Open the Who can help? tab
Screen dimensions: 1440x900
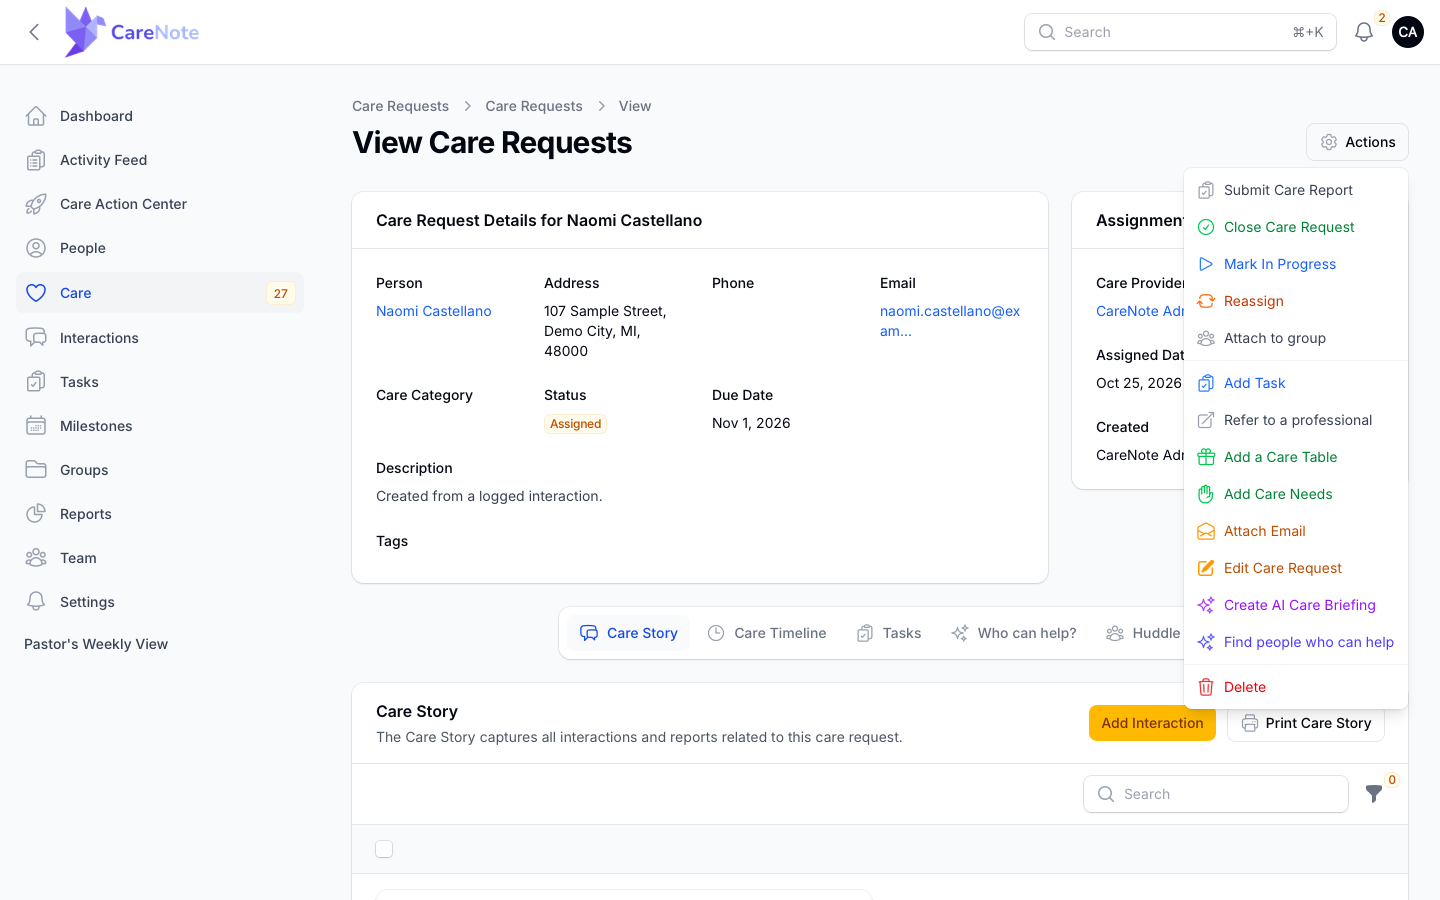click(1014, 633)
